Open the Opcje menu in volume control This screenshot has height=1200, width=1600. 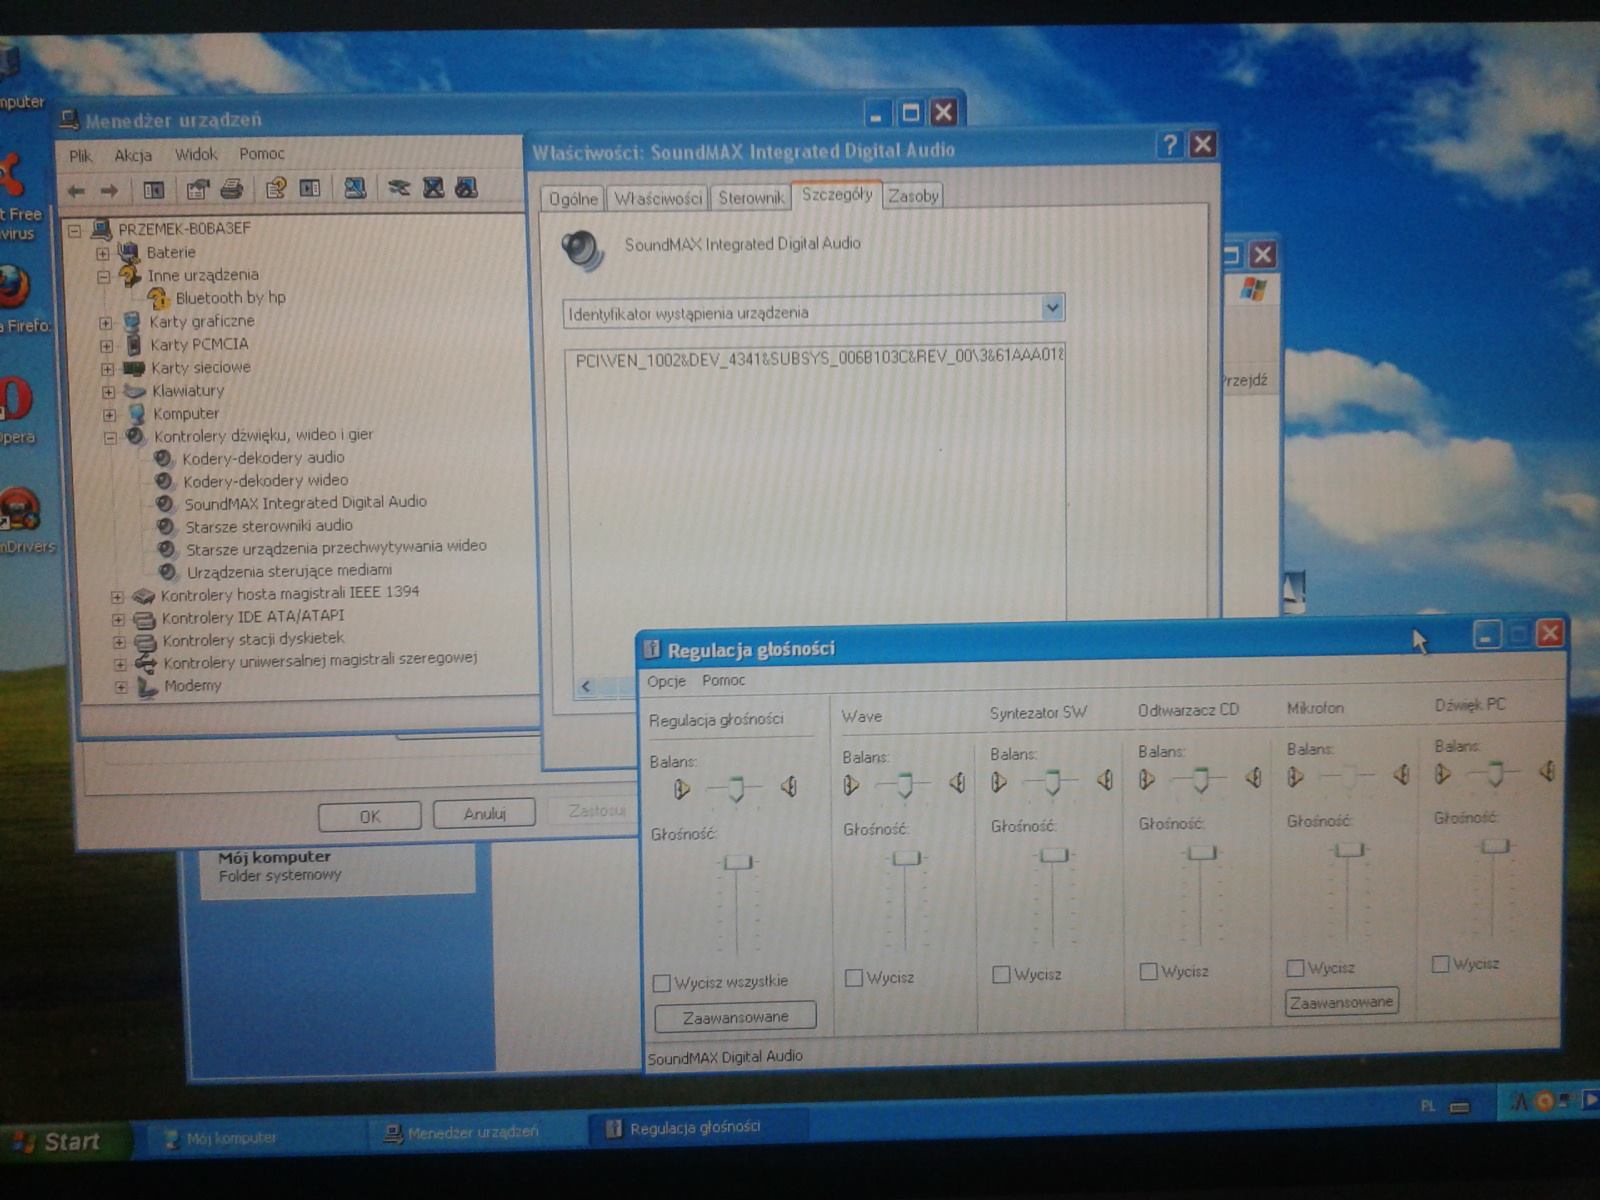tap(666, 681)
